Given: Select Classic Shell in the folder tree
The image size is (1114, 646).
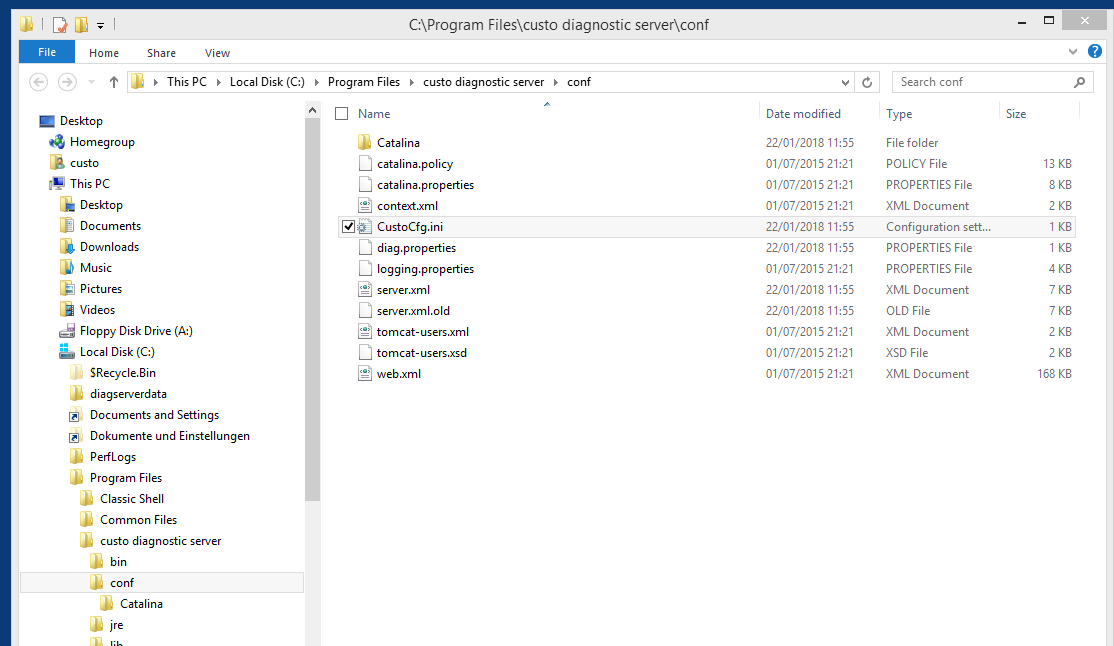Looking at the screenshot, I should [132, 499].
